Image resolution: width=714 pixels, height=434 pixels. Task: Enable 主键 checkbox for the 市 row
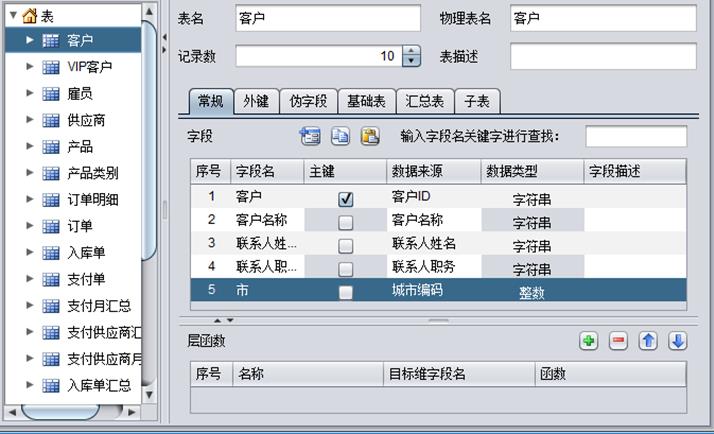(x=346, y=292)
